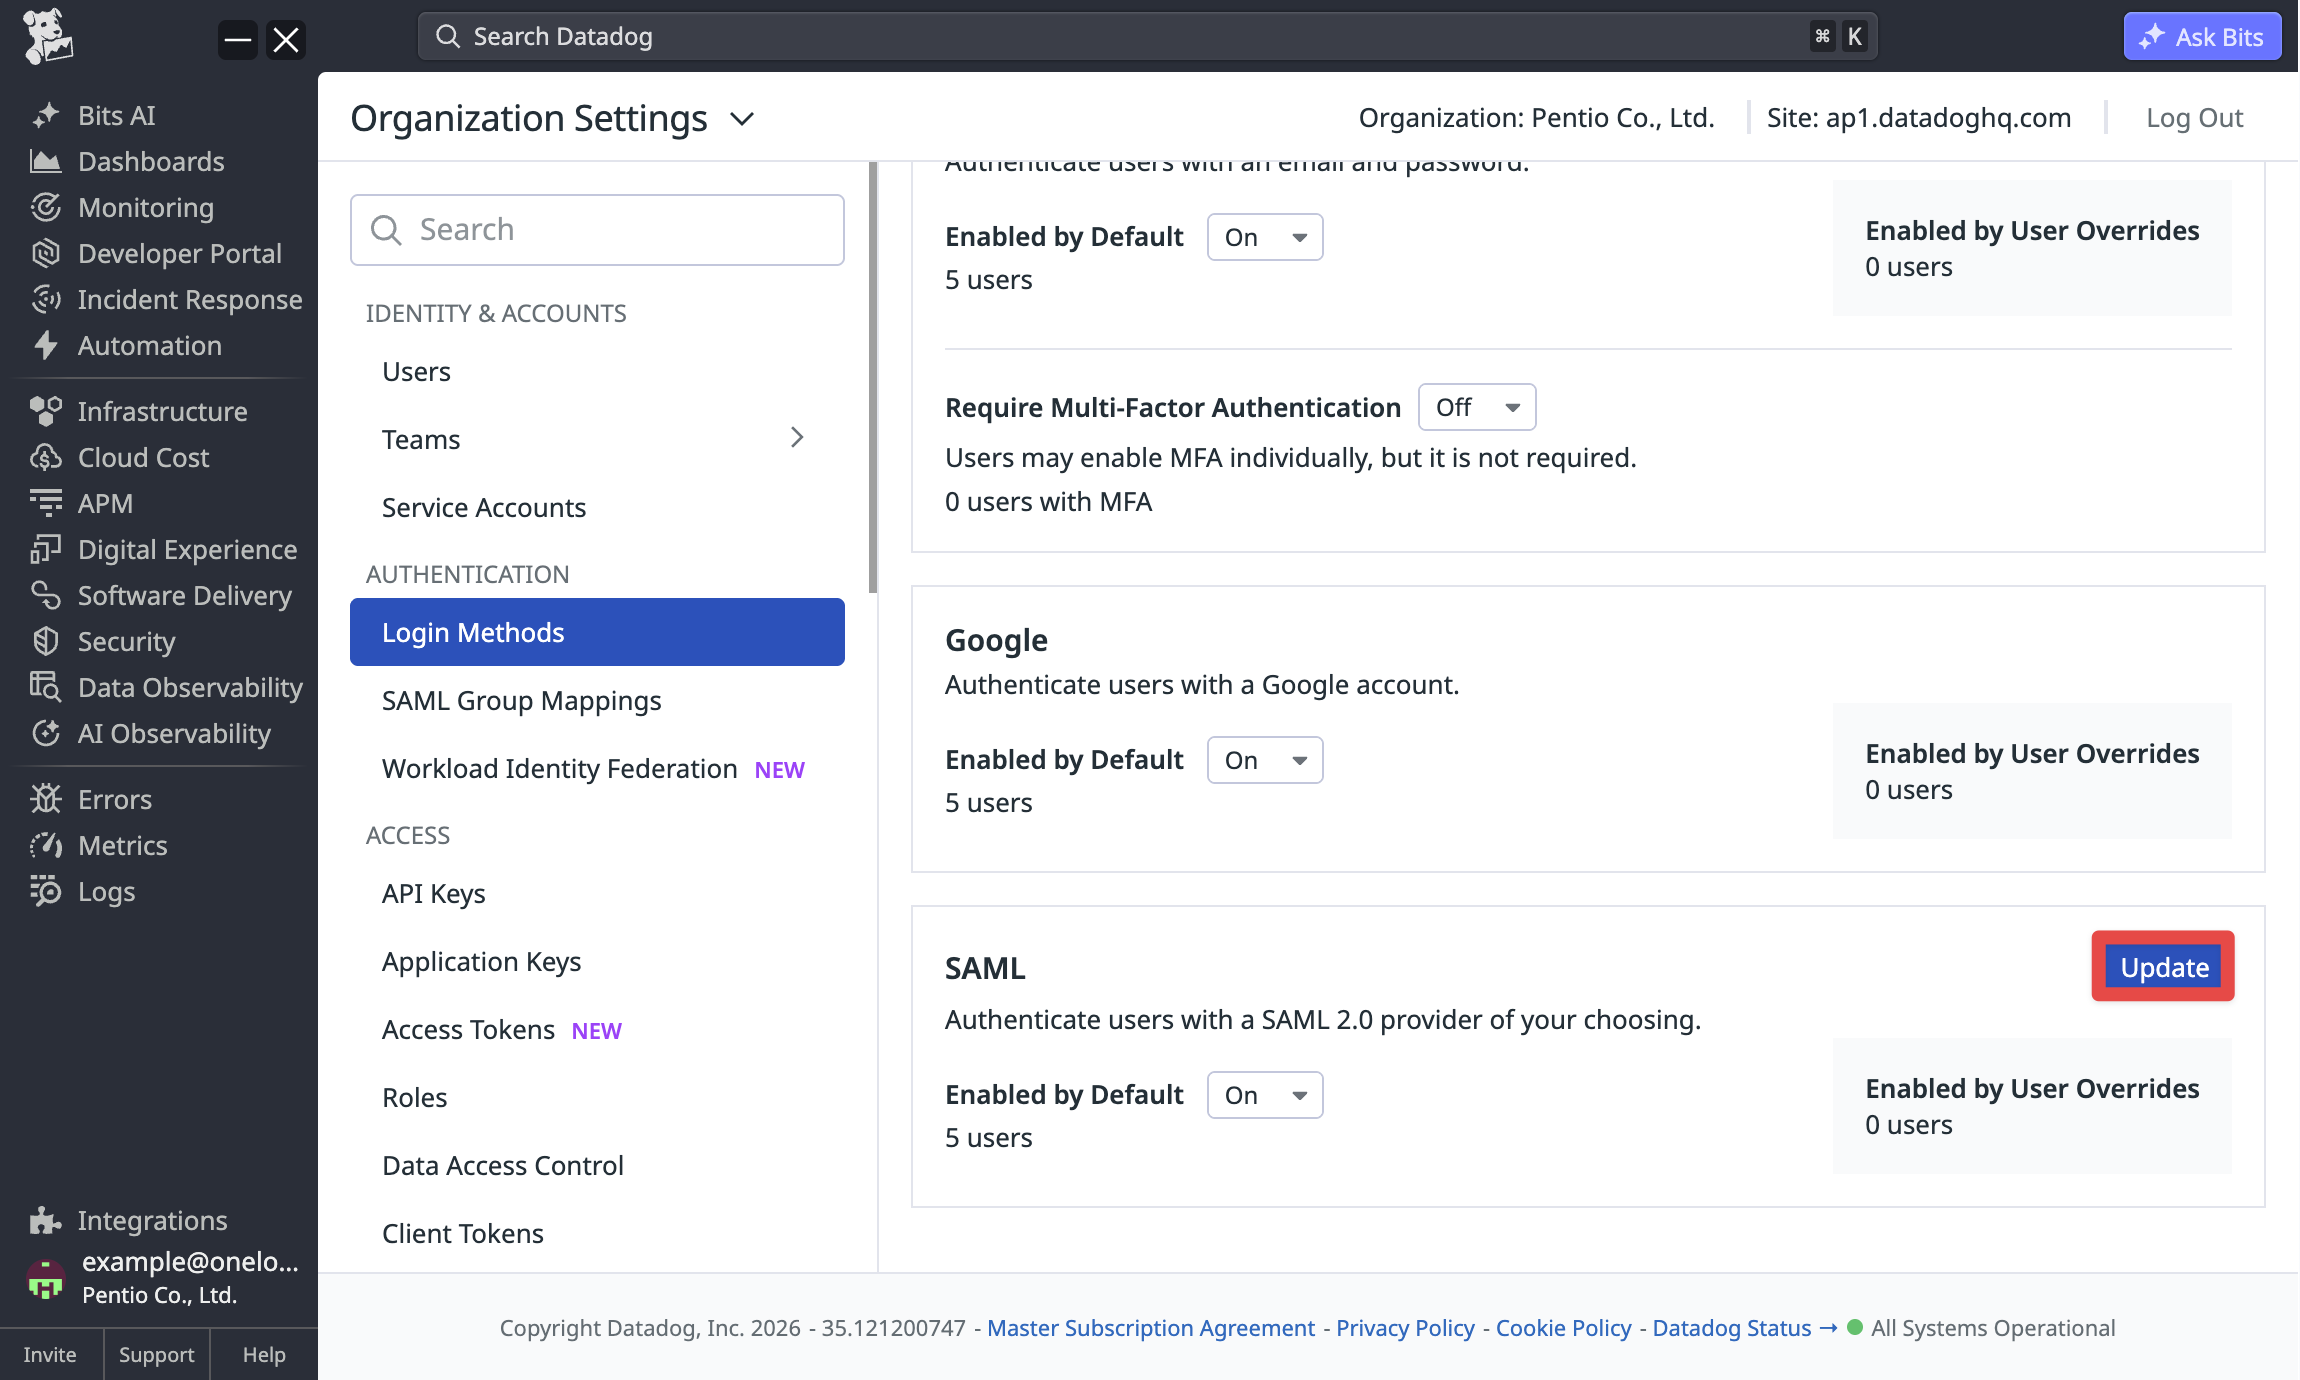Image resolution: width=2300 pixels, height=1380 pixels.
Task: Select Login Methods menu item
Action: (597, 632)
